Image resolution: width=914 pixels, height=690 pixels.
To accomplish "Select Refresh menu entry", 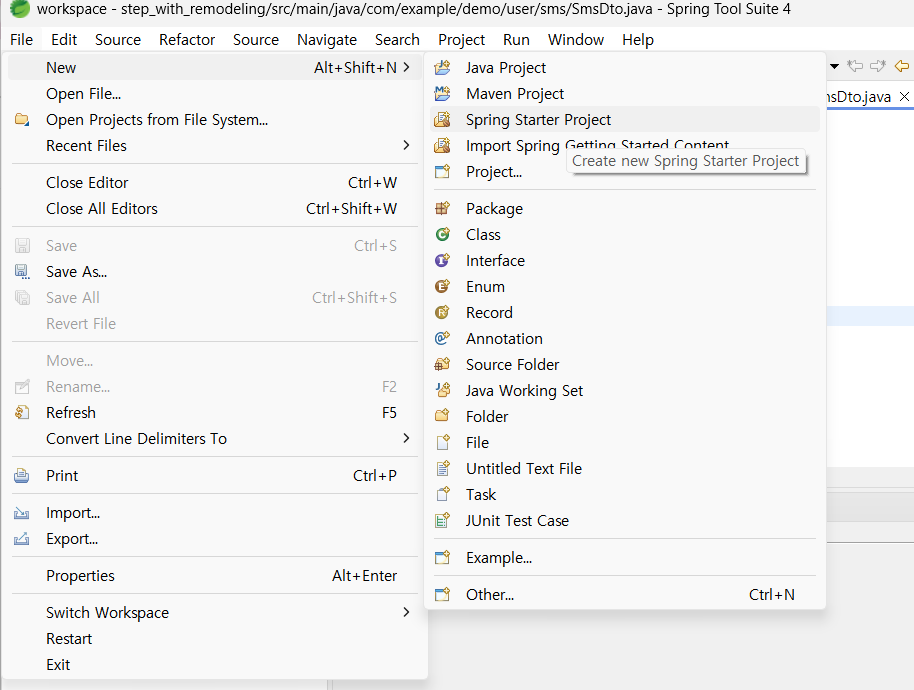I will (x=214, y=413).
